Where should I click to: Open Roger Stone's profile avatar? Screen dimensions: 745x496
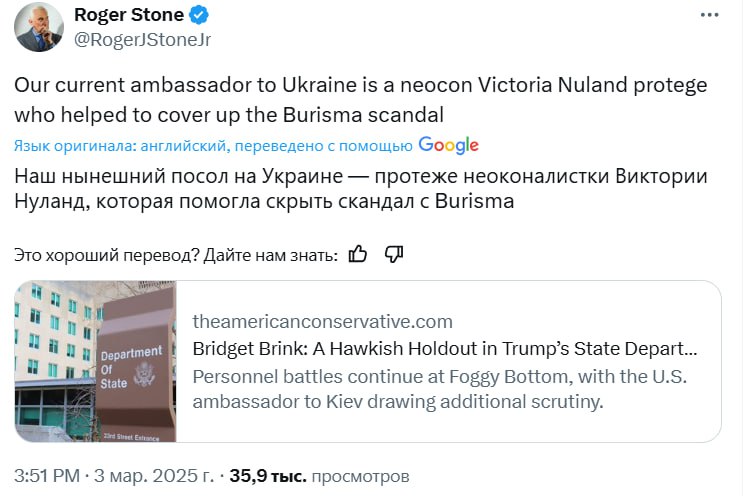[x=39, y=27]
